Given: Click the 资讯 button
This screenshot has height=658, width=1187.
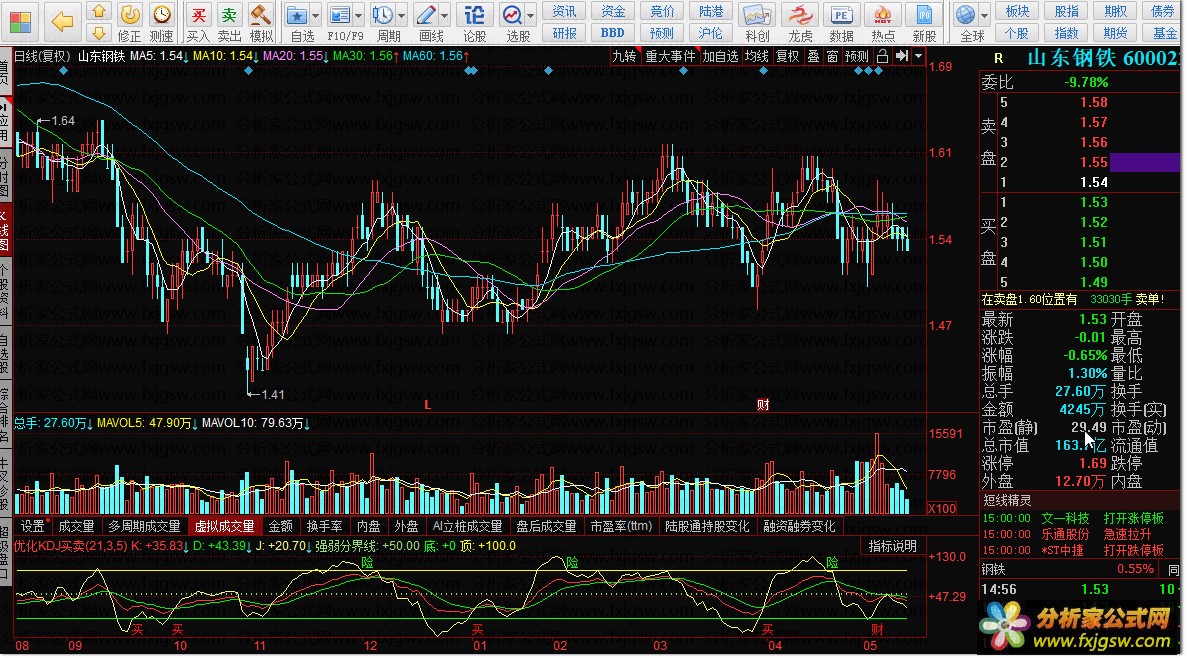Looking at the screenshot, I should [x=564, y=11].
